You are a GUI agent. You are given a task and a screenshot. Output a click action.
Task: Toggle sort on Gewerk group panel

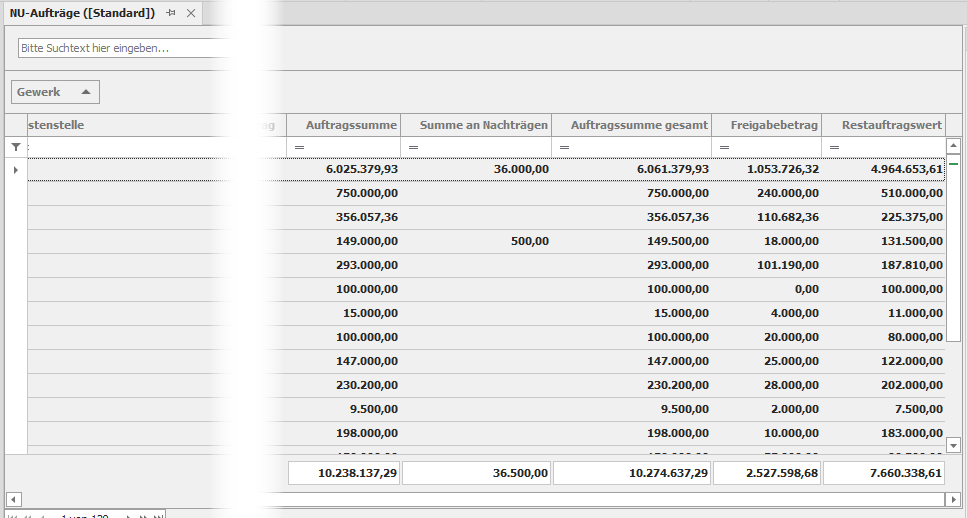(x=55, y=92)
